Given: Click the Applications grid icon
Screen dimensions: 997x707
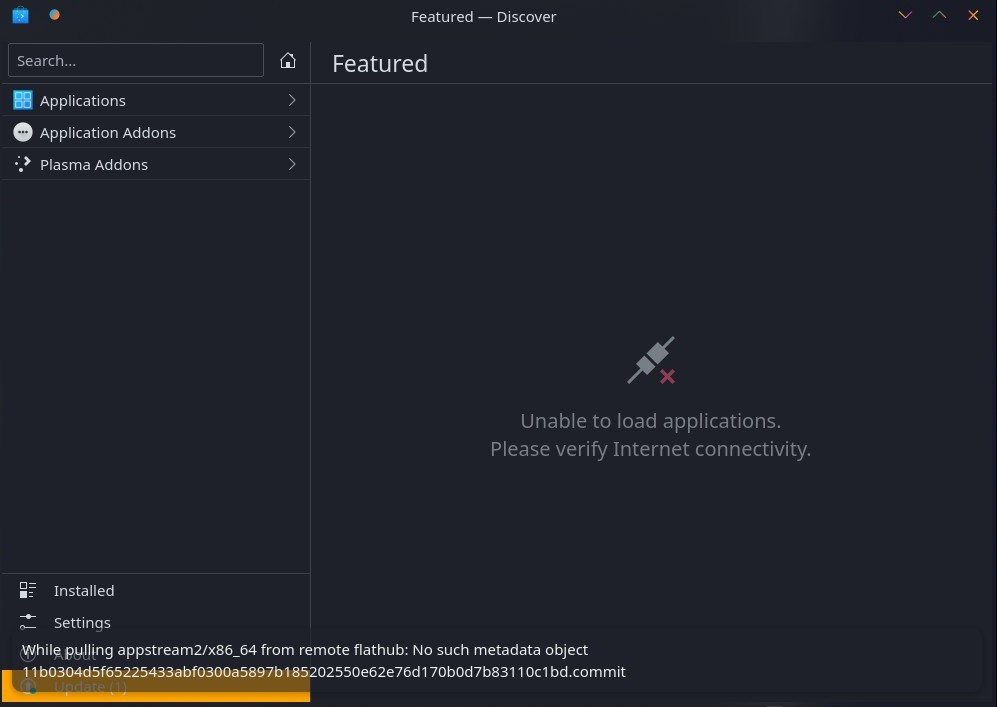Looking at the screenshot, I should (x=23, y=100).
